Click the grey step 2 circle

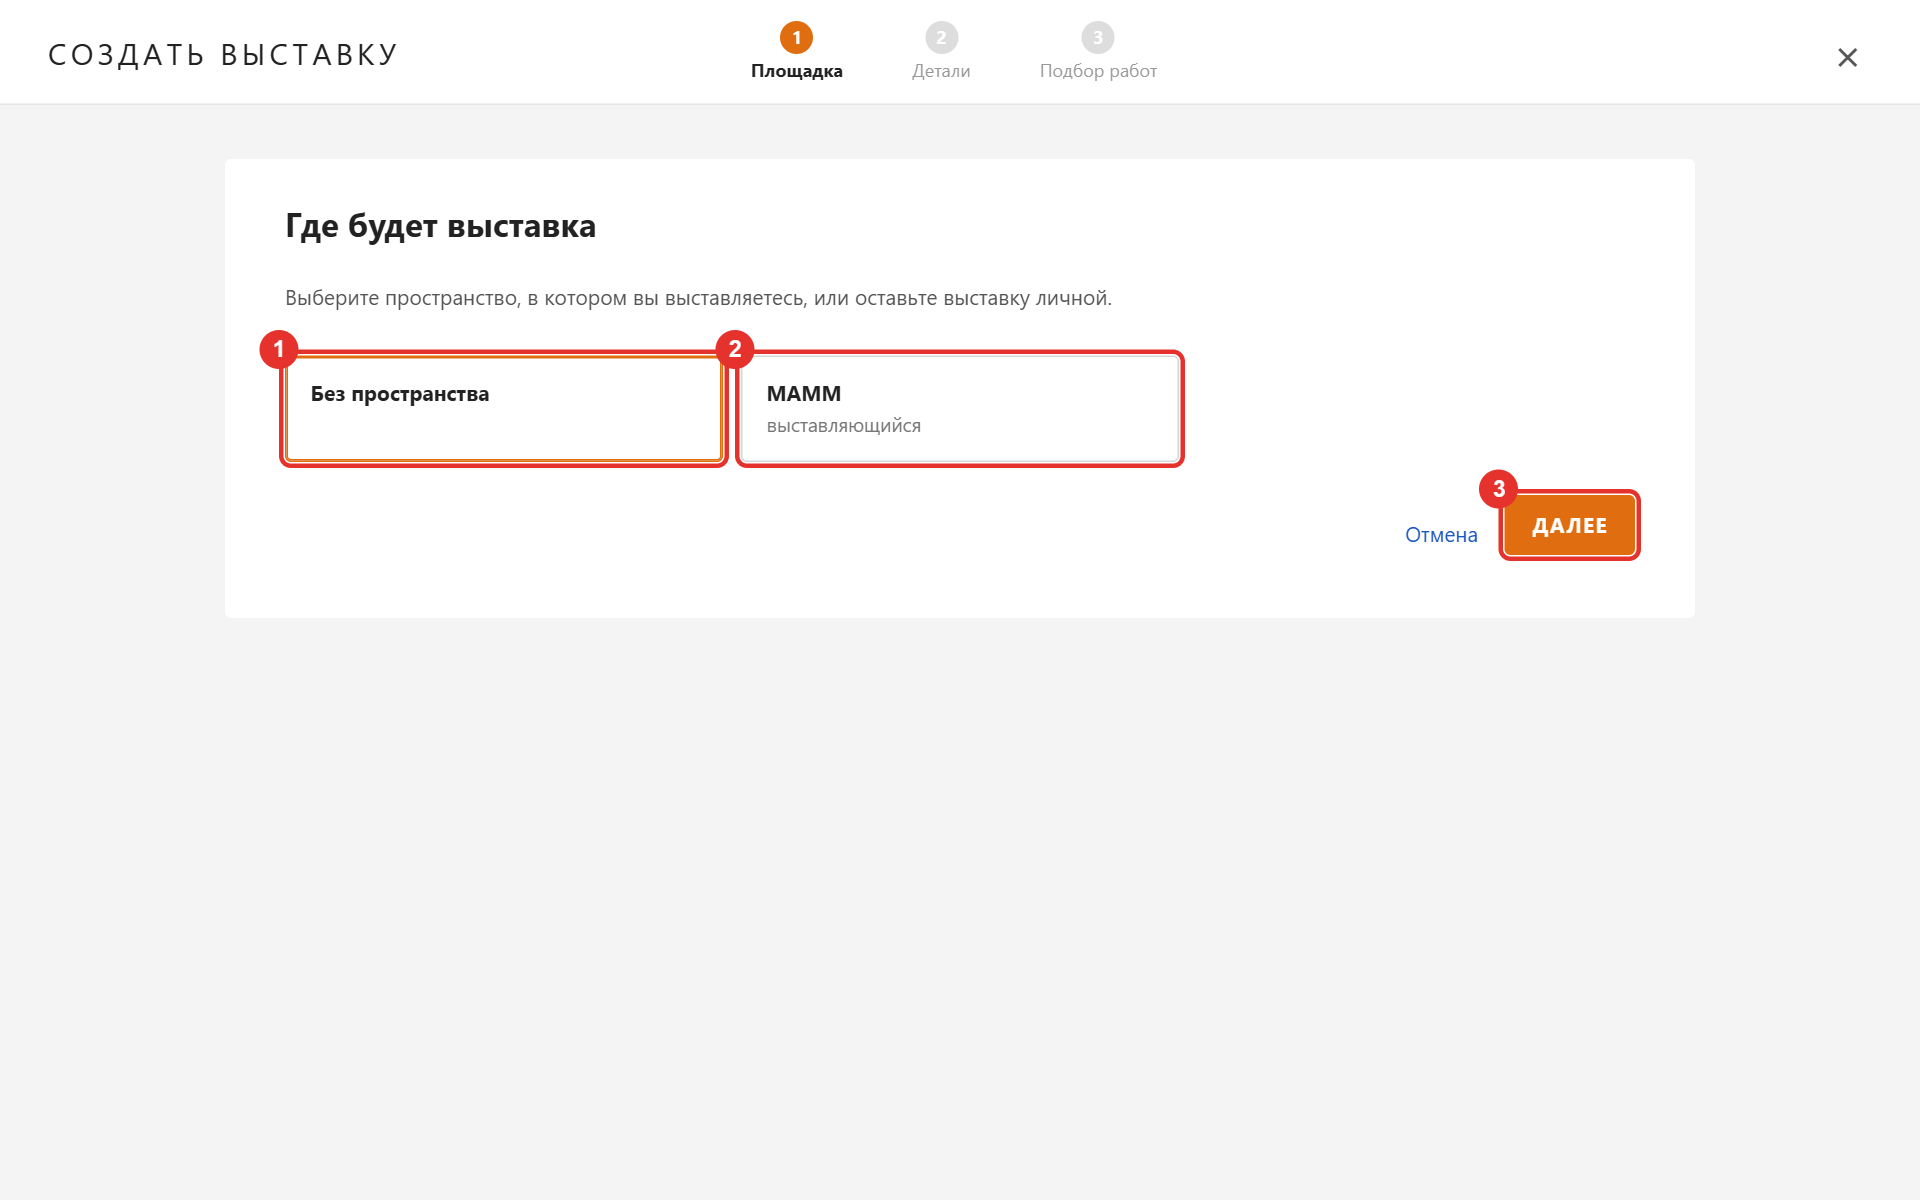pyautogui.click(x=941, y=38)
